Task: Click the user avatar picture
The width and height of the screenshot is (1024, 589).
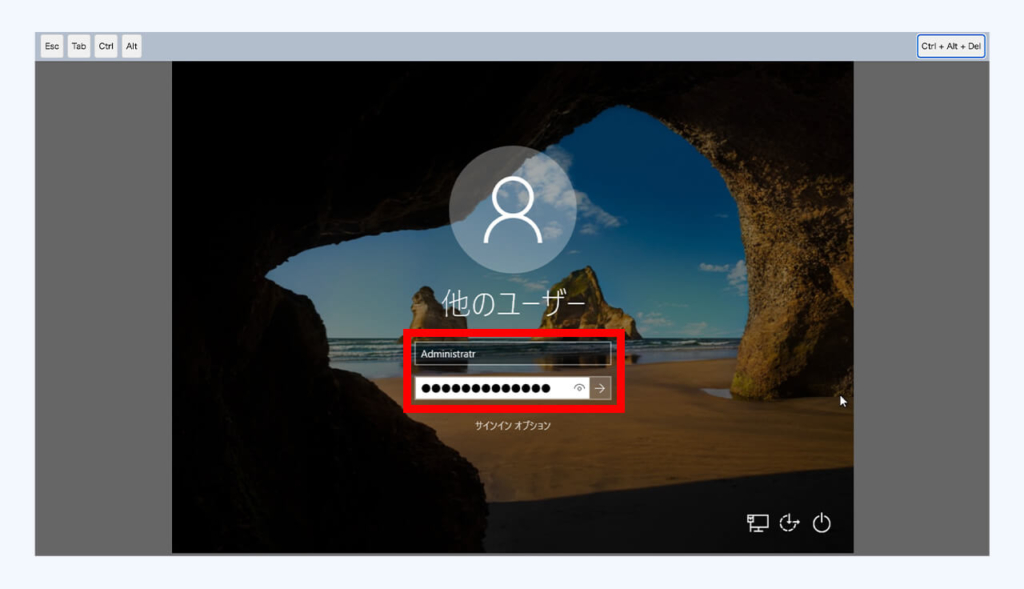Action: pyautogui.click(x=513, y=210)
